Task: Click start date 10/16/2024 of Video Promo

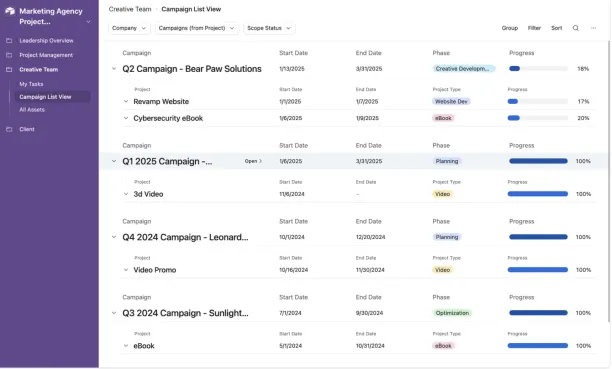Action: 294,270
